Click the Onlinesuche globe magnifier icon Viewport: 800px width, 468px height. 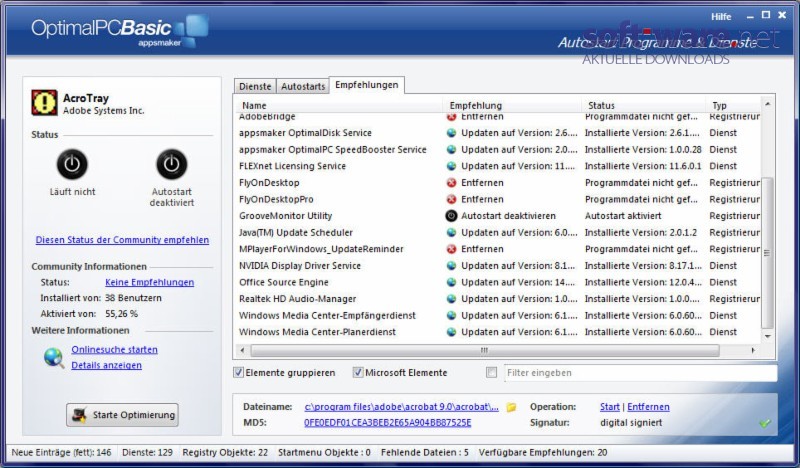[54, 358]
